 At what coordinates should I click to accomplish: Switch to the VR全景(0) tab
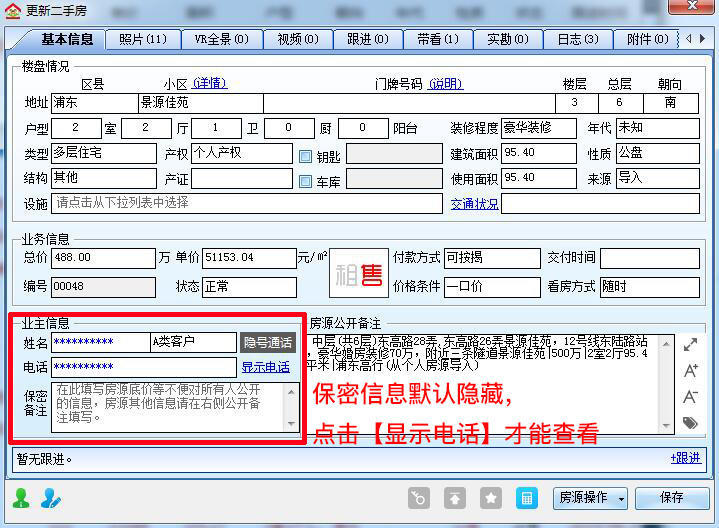pyautogui.click(x=221, y=39)
